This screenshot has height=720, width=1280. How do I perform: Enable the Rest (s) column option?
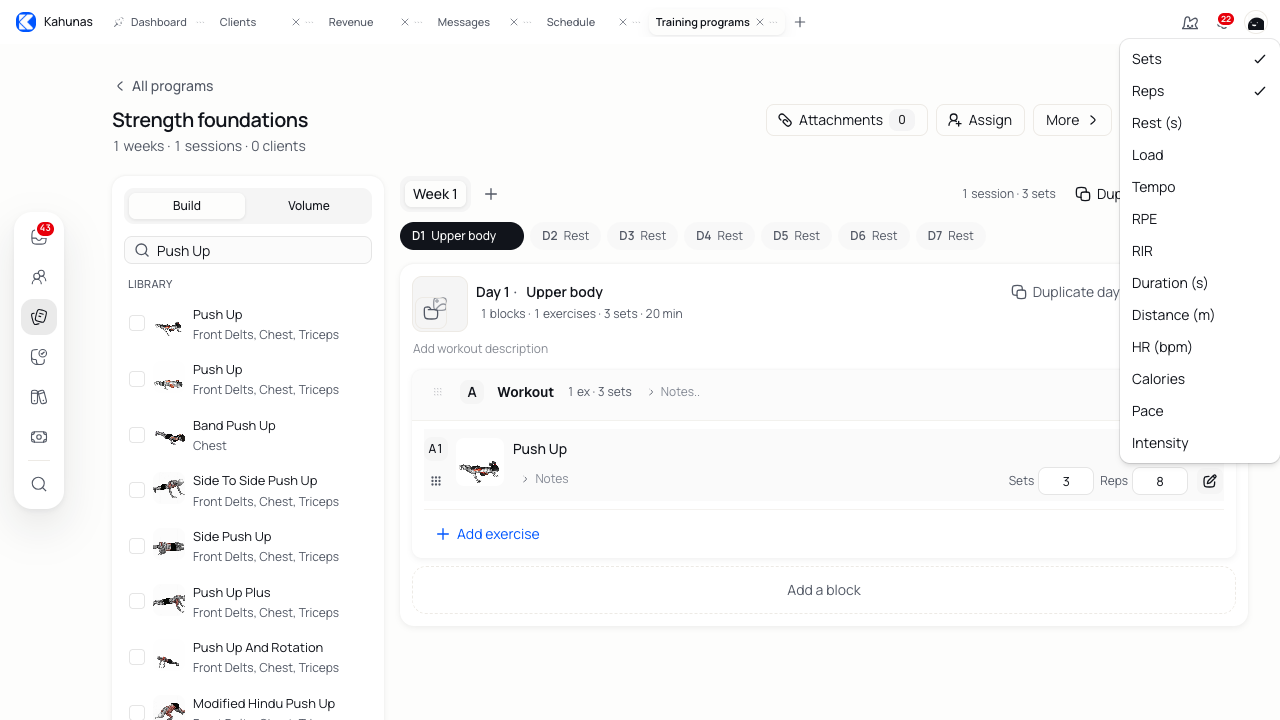1200,123
